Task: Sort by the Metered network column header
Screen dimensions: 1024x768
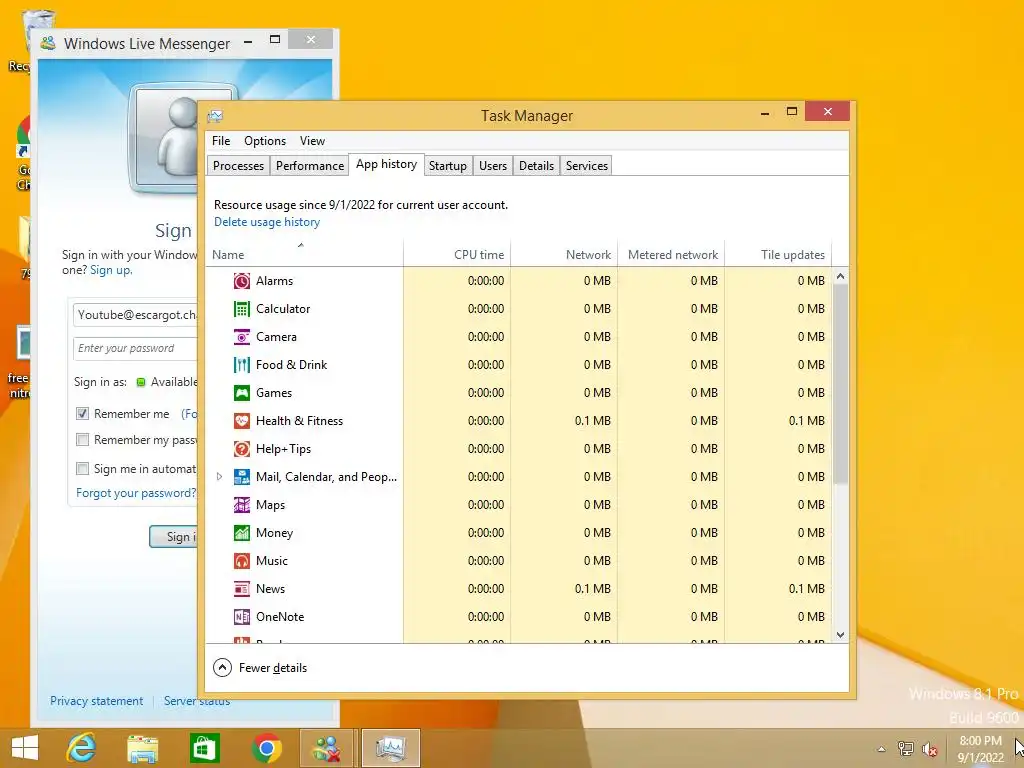Action: pos(671,255)
